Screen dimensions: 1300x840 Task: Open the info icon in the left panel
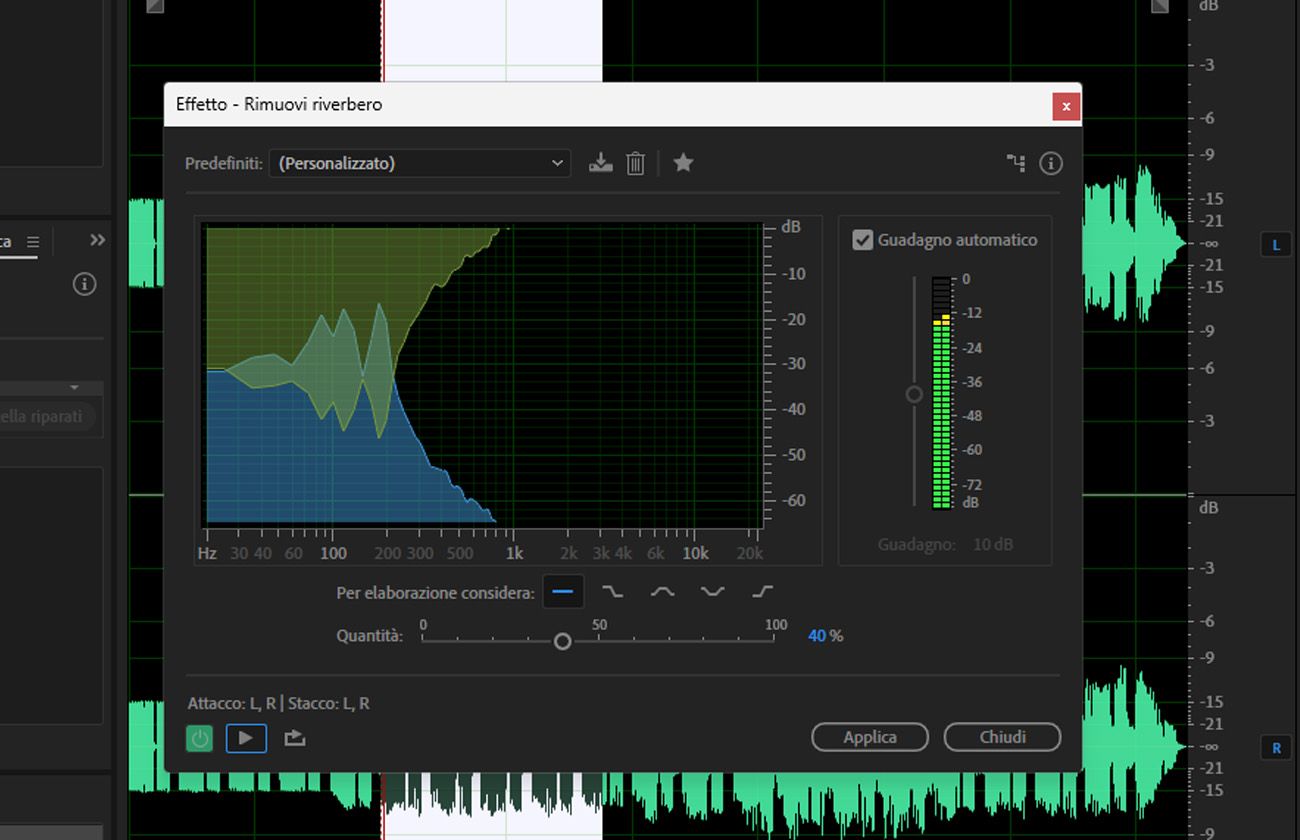(x=85, y=285)
